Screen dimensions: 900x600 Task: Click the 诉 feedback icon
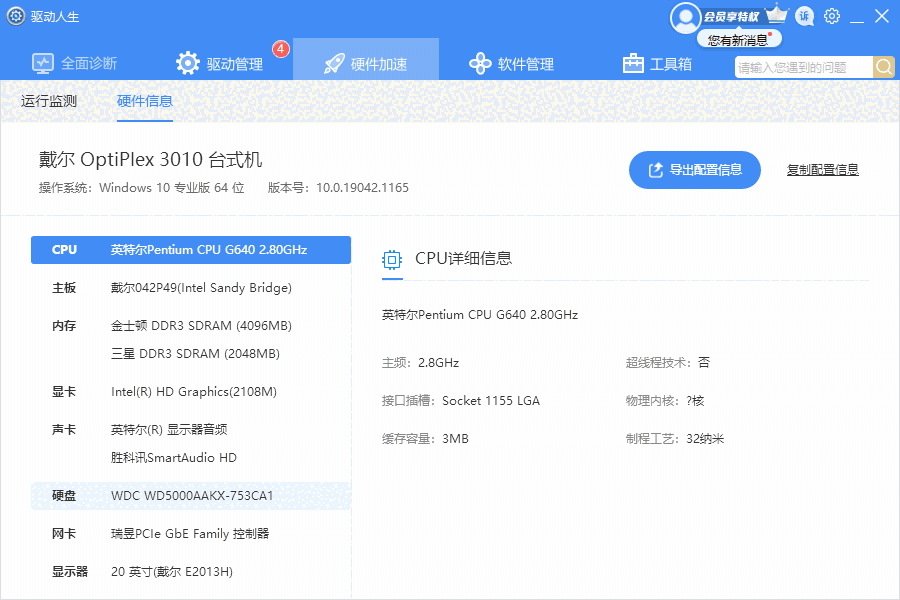(x=804, y=16)
